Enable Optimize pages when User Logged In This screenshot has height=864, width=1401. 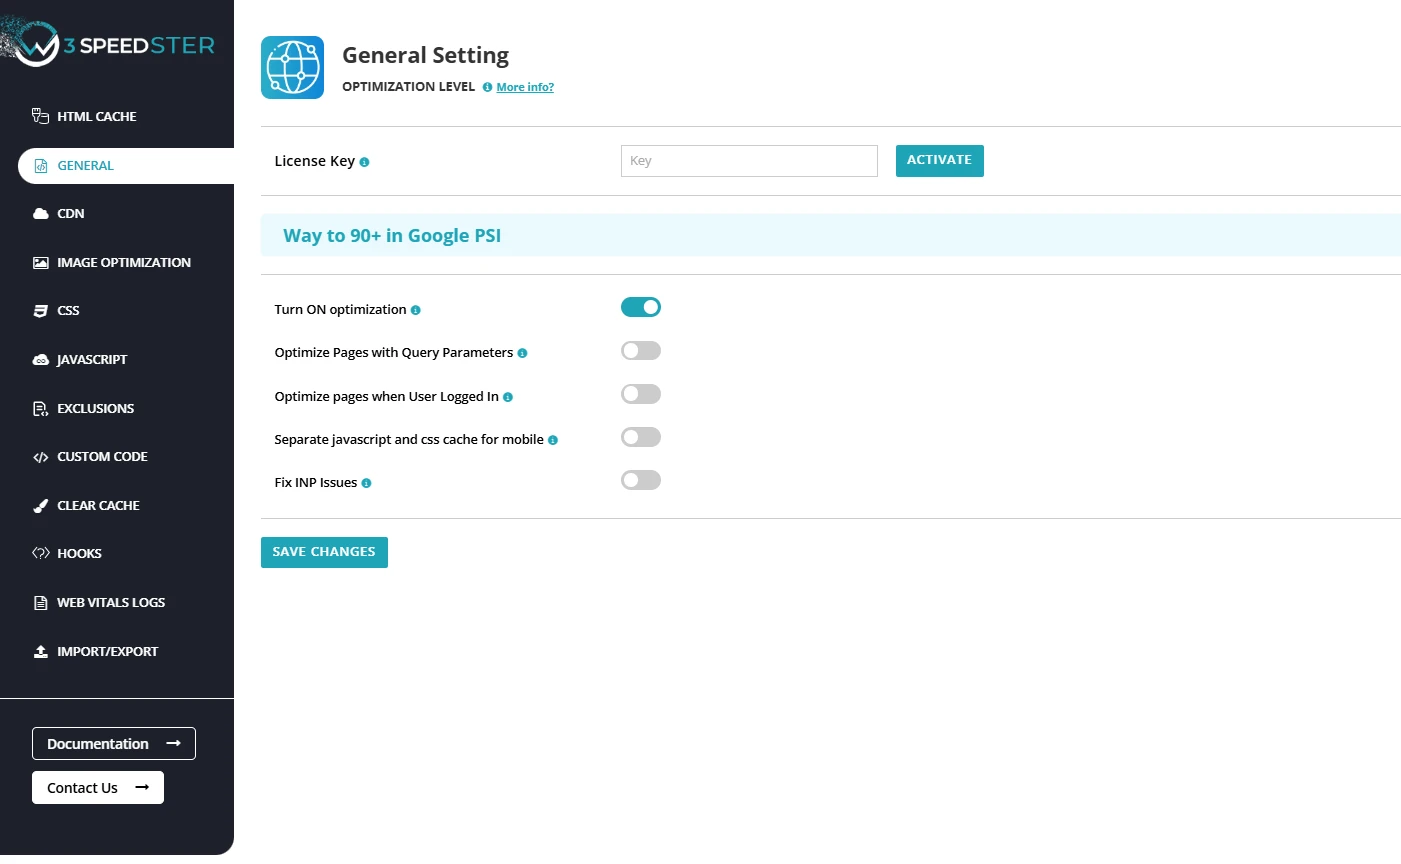click(641, 394)
